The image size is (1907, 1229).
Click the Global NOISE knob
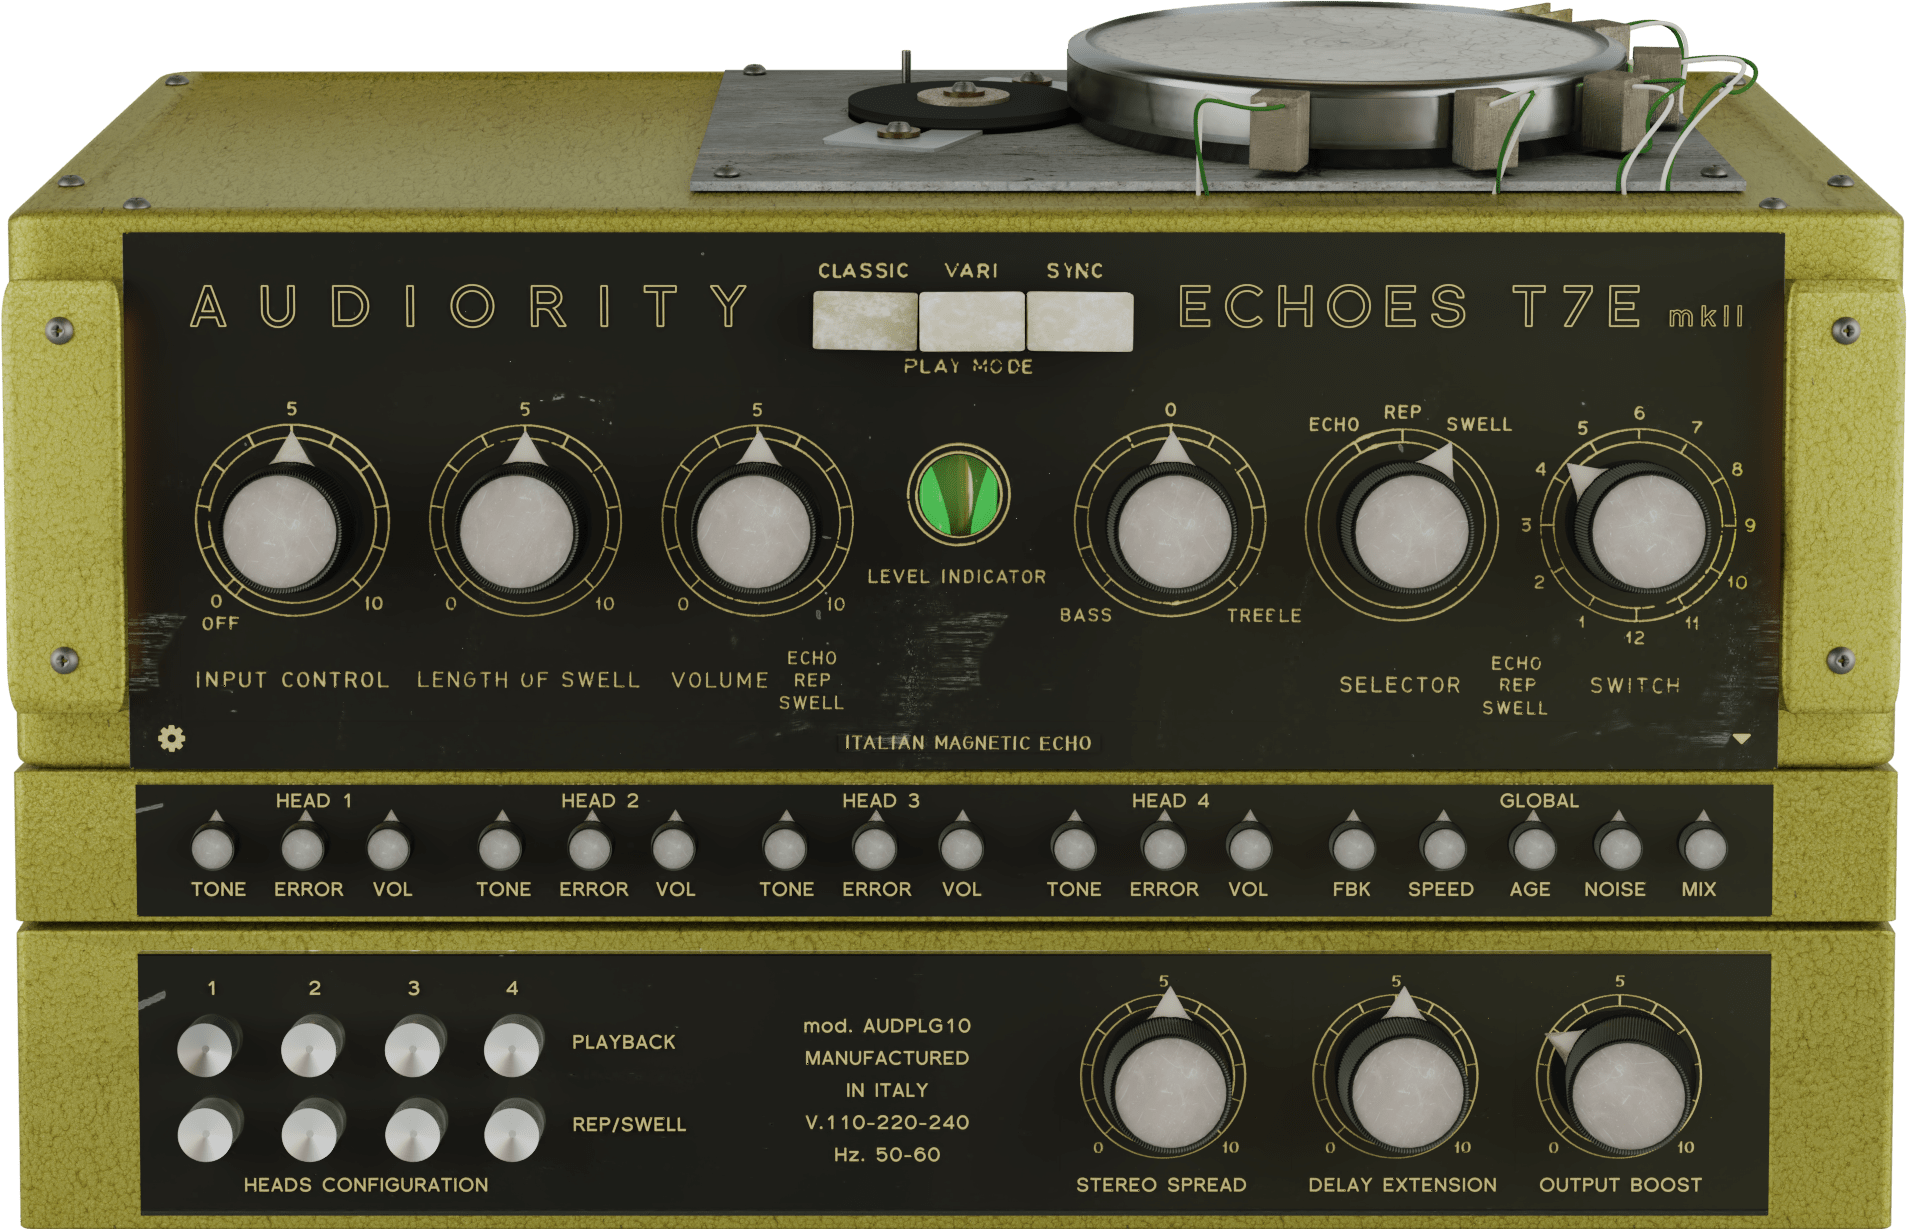[x=1619, y=846]
